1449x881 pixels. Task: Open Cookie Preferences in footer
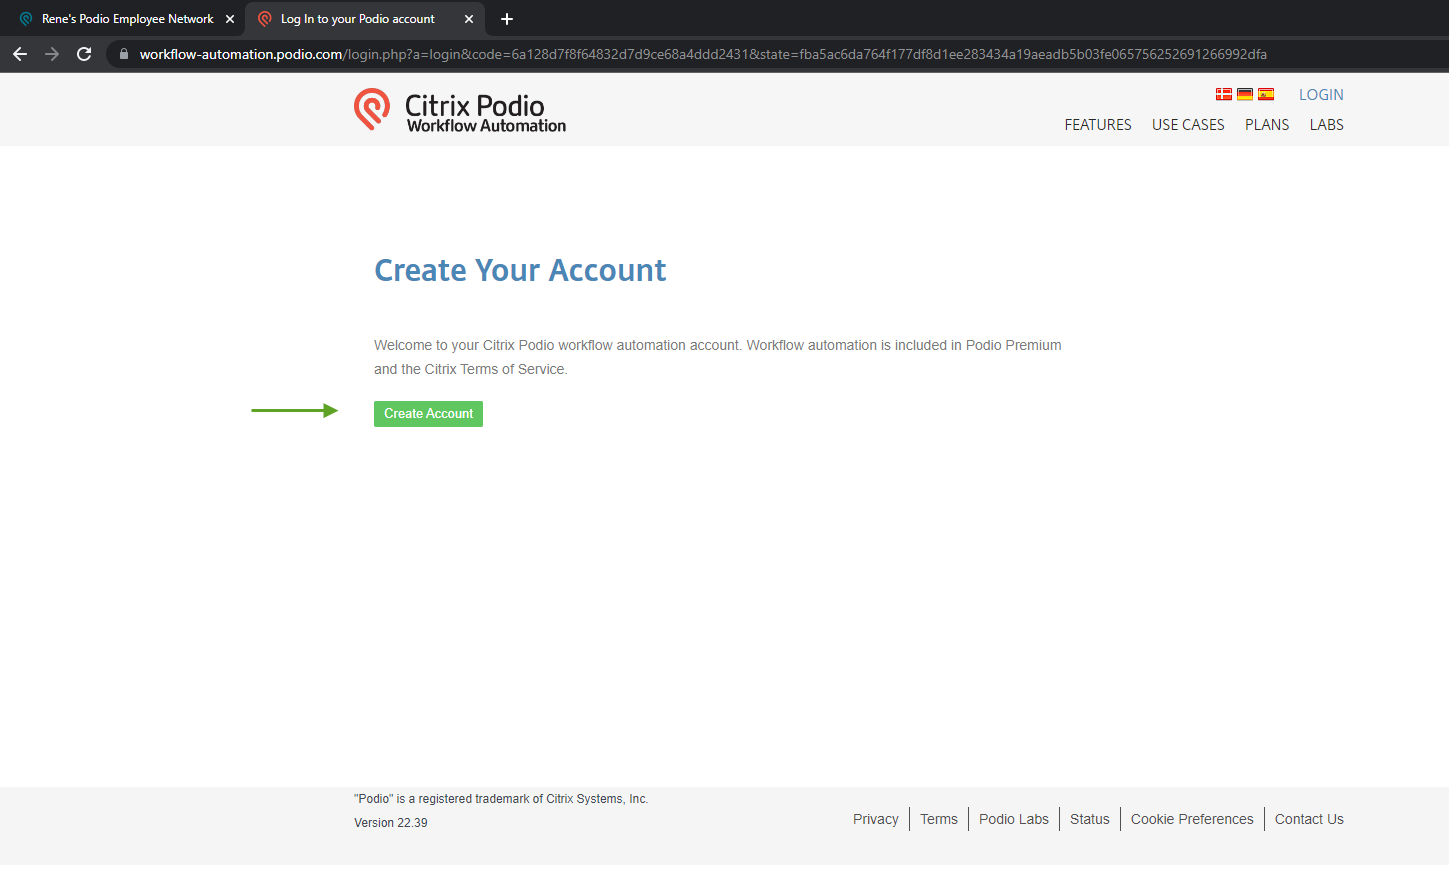pos(1192,819)
